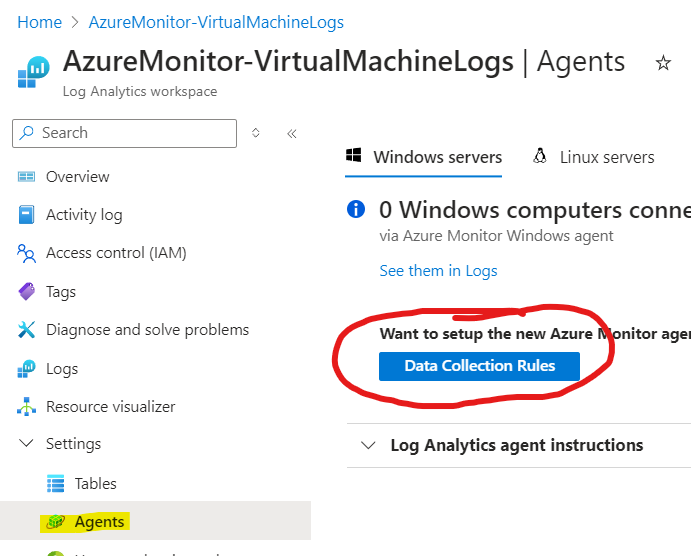
Task: Open the Logs icon in sidebar
Action: click(x=27, y=369)
